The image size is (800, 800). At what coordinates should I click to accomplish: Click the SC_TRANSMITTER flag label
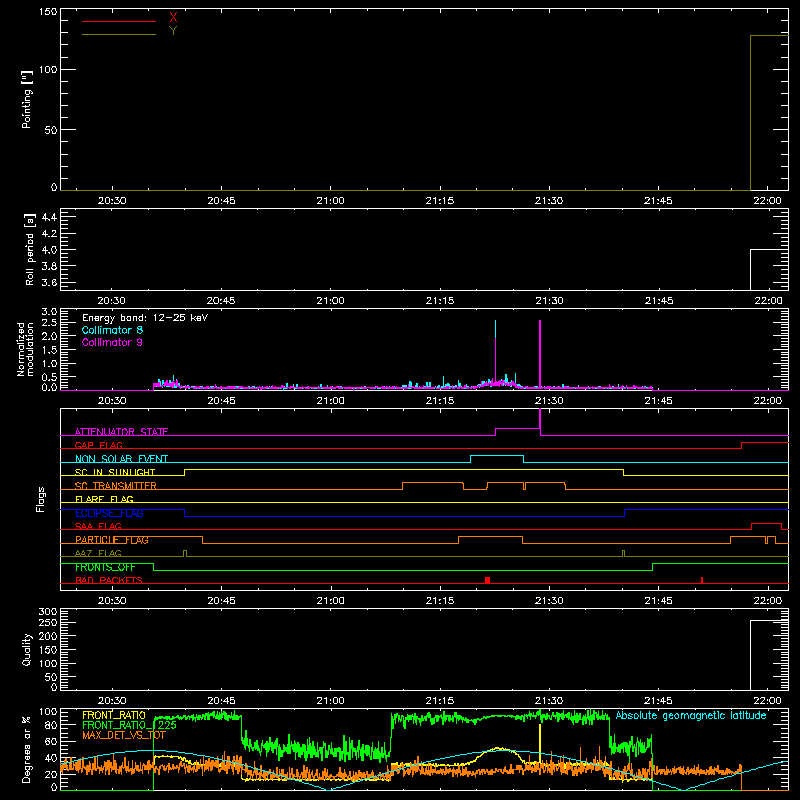(116, 486)
